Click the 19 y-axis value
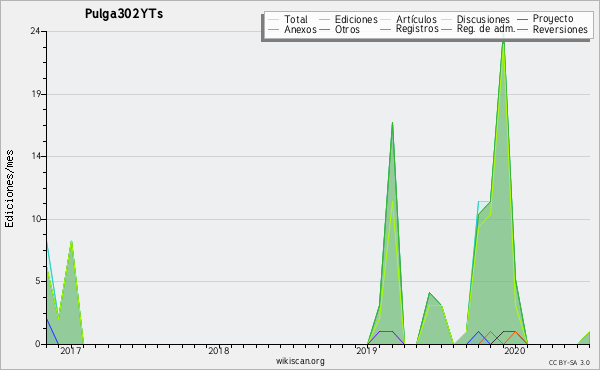600x370 pixels. pyautogui.click(x=36, y=94)
